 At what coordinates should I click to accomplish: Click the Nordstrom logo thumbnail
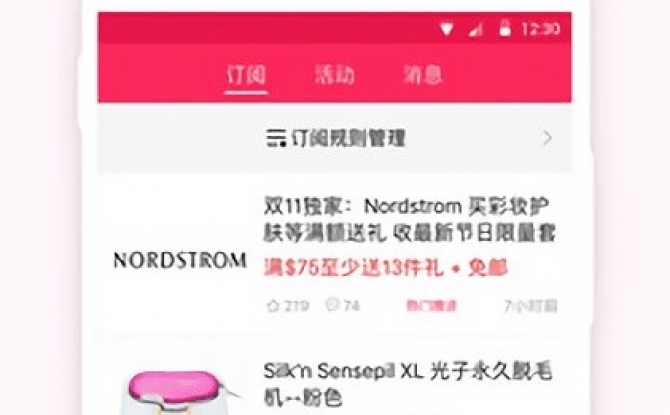point(179,260)
